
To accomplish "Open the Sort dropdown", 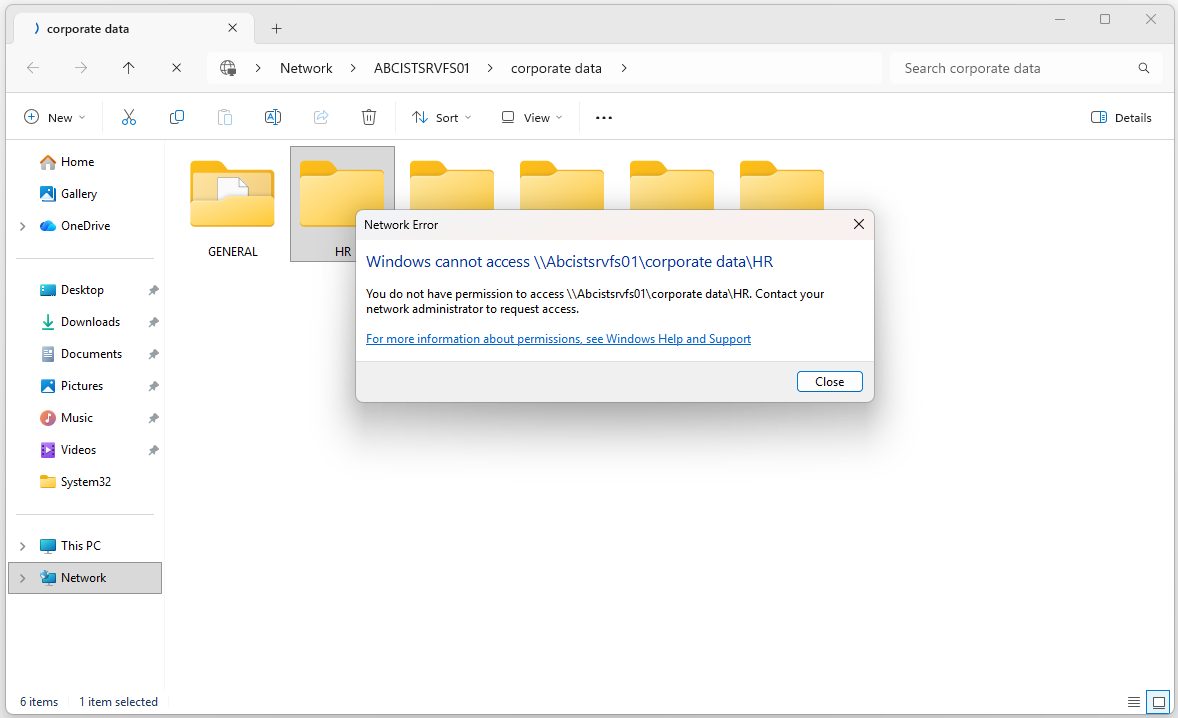I will tap(442, 118).
